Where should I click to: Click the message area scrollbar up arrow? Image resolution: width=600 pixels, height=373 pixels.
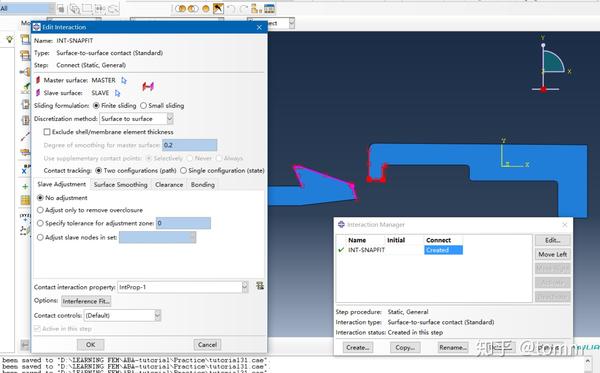[587, 360]
